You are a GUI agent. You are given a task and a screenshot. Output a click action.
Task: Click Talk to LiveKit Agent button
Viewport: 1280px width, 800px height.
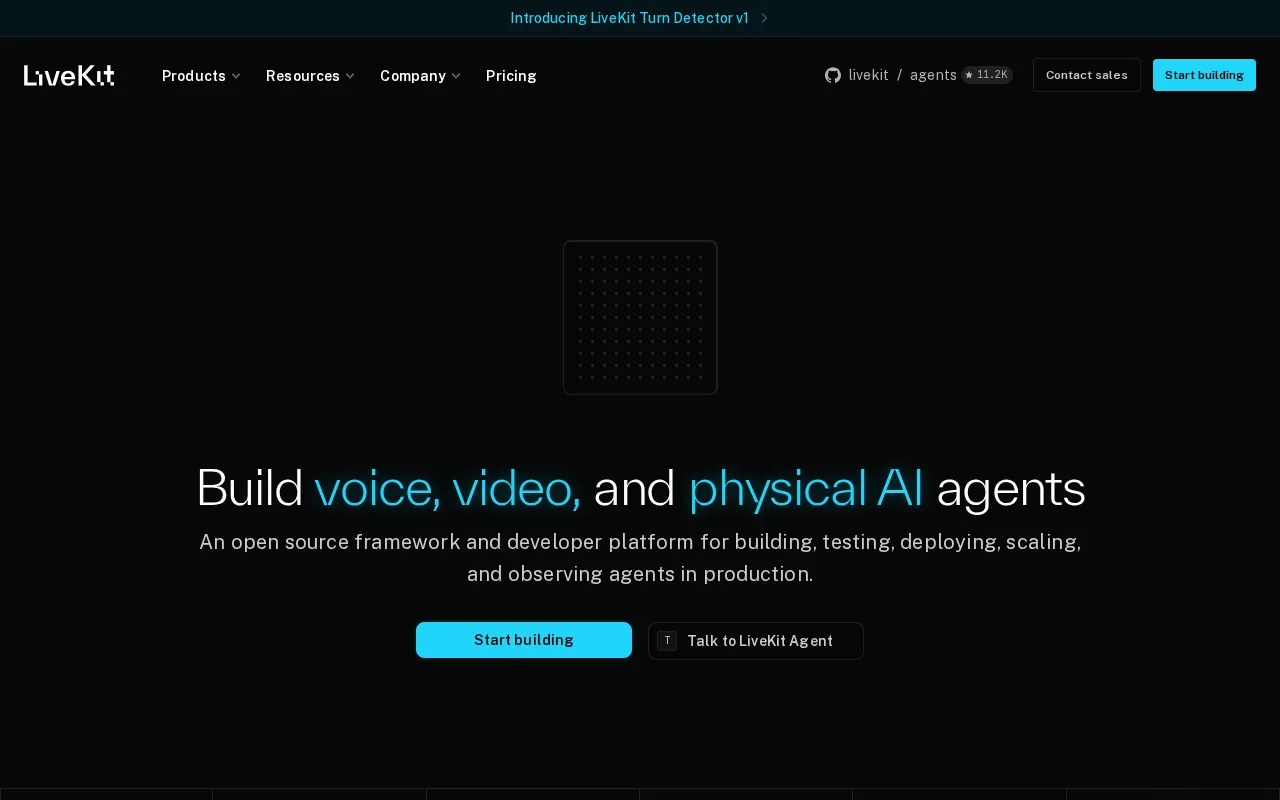(756, 641)
